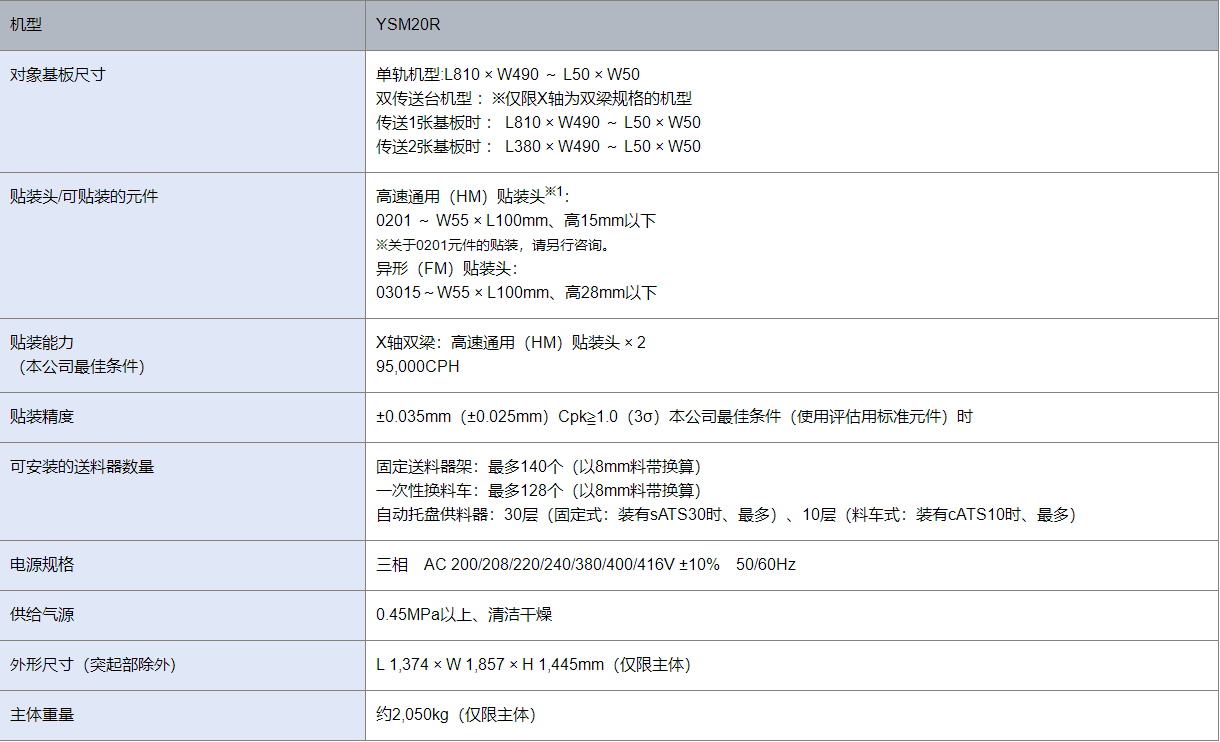Screen dimensions: 1220x742
Task: Click the 传送2张基板时 L380 size line
Action: coord(538,147)
